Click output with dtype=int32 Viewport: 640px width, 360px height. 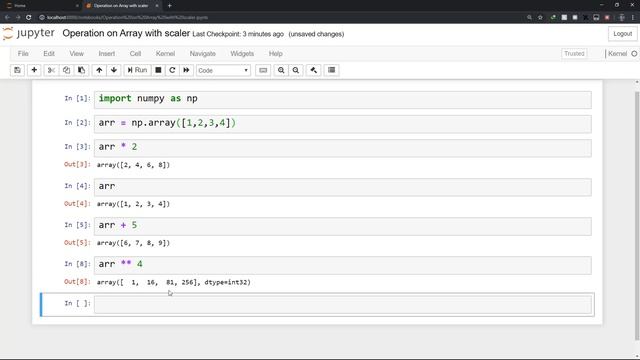click(173, 282)
